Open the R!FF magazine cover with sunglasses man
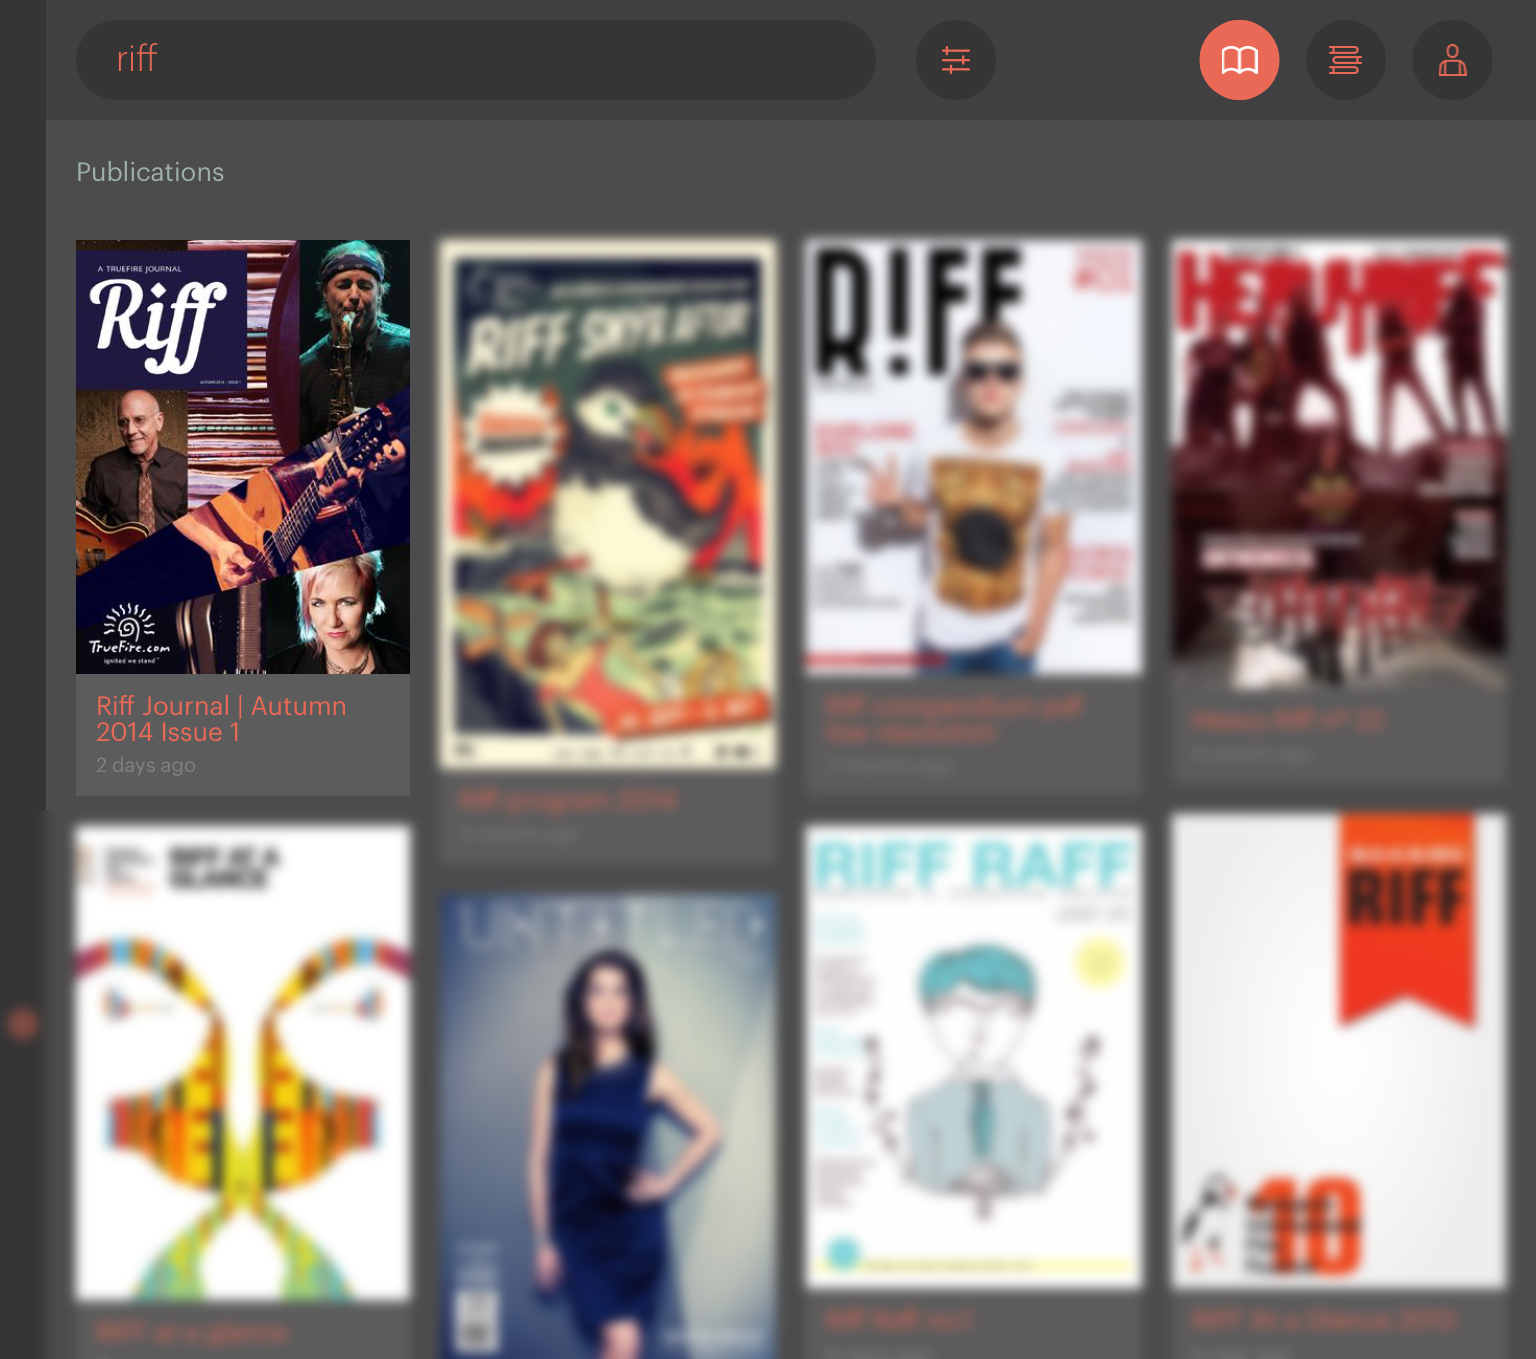 [x=974, y=457]
